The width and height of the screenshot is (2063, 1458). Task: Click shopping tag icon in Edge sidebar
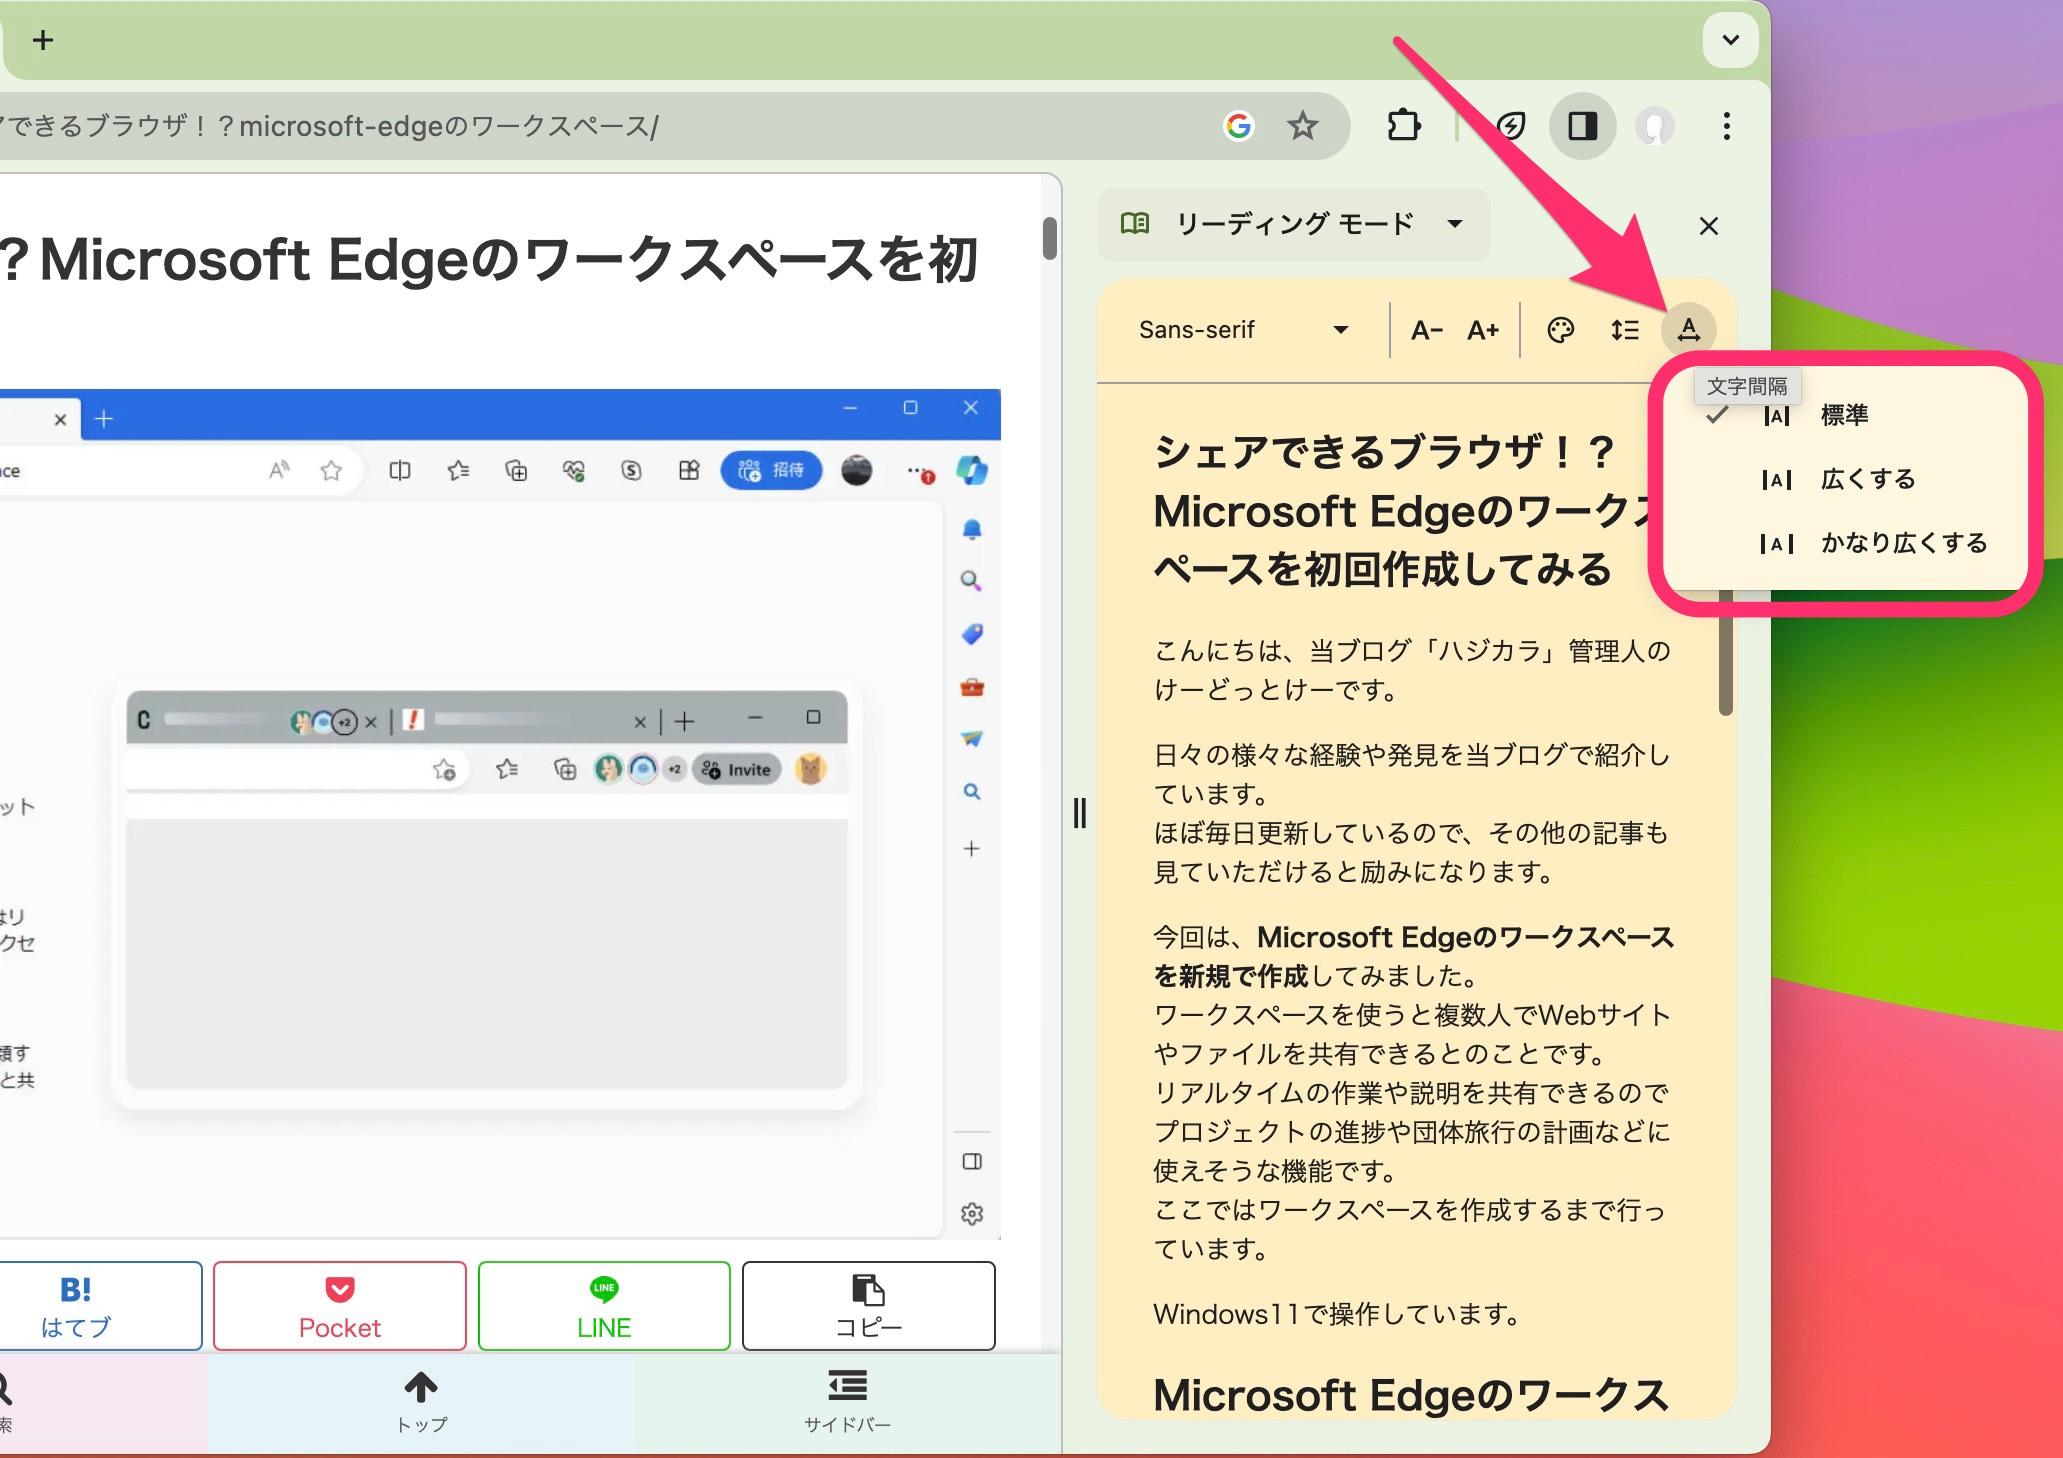[x=972, y=634]
